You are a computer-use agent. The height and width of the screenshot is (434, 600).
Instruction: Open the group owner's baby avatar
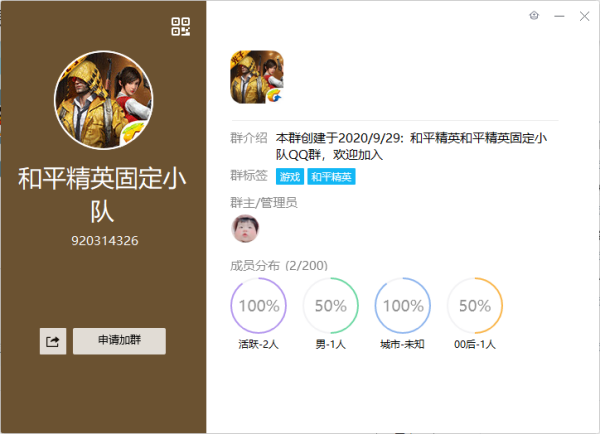click(x=245, y=228)
